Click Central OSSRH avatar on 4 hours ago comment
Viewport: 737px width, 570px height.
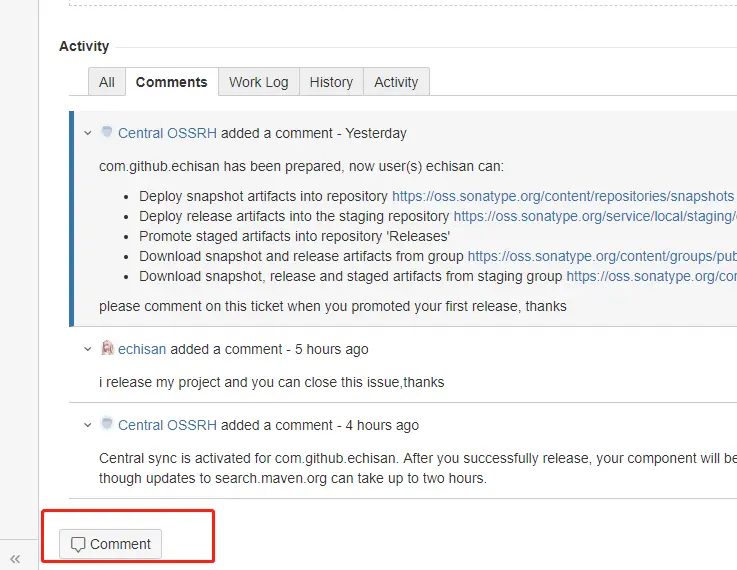tap(107, 424)
